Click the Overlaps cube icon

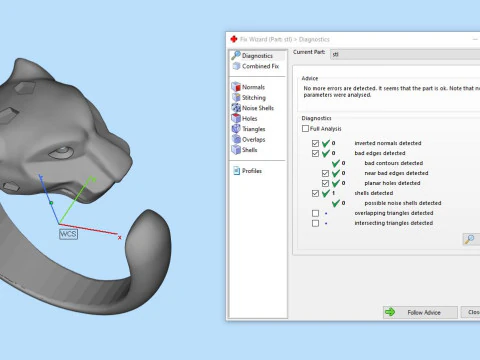pos(236,139)
